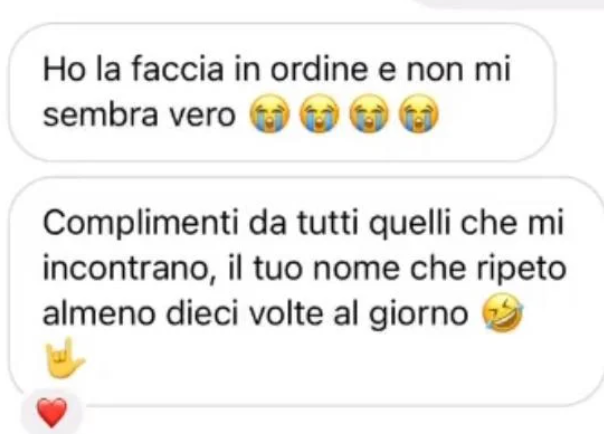
Task: Select the last crying face emoji
Action: click(418, 113)
